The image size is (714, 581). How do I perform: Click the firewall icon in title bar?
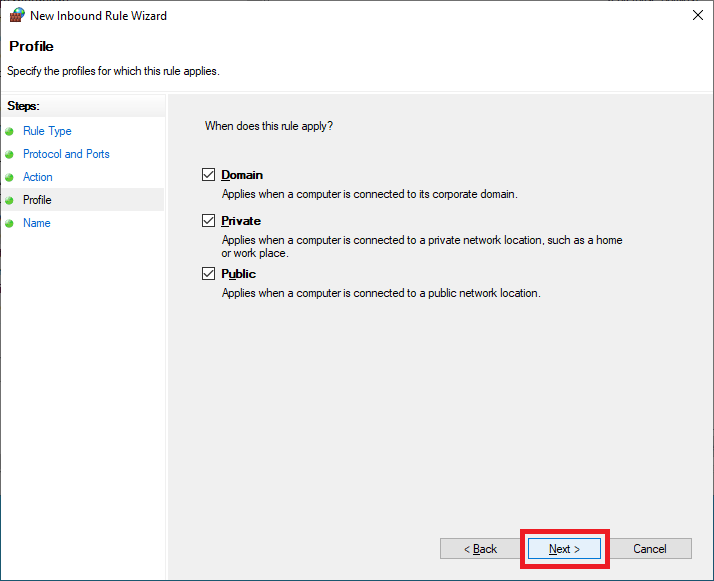[15, 16]
